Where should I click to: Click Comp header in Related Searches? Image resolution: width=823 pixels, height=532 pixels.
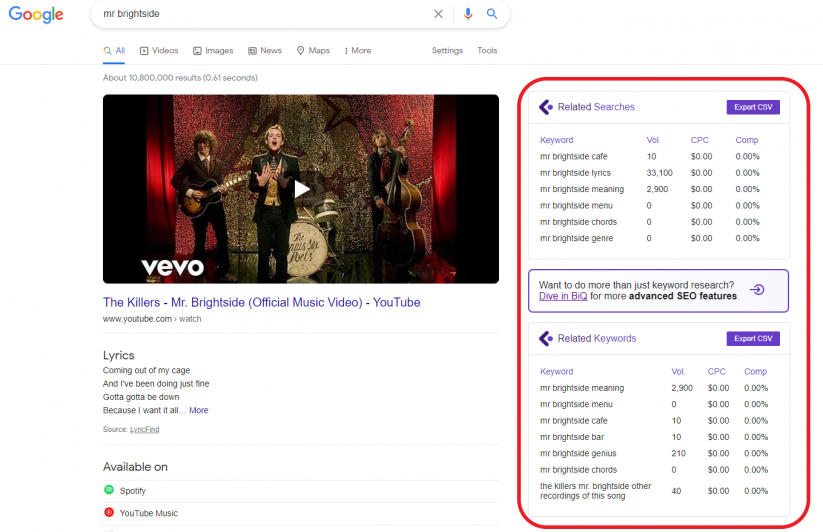[747, 140]
